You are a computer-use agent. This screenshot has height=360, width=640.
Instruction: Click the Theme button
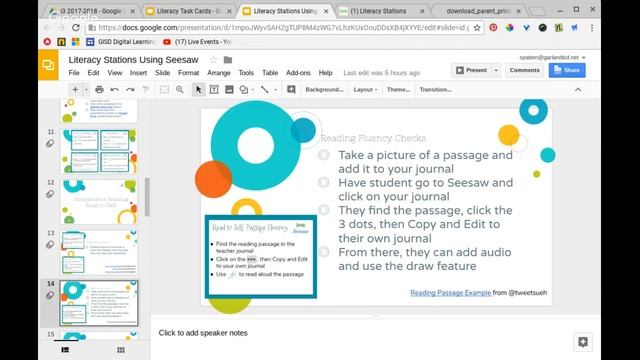coord(398,89)
